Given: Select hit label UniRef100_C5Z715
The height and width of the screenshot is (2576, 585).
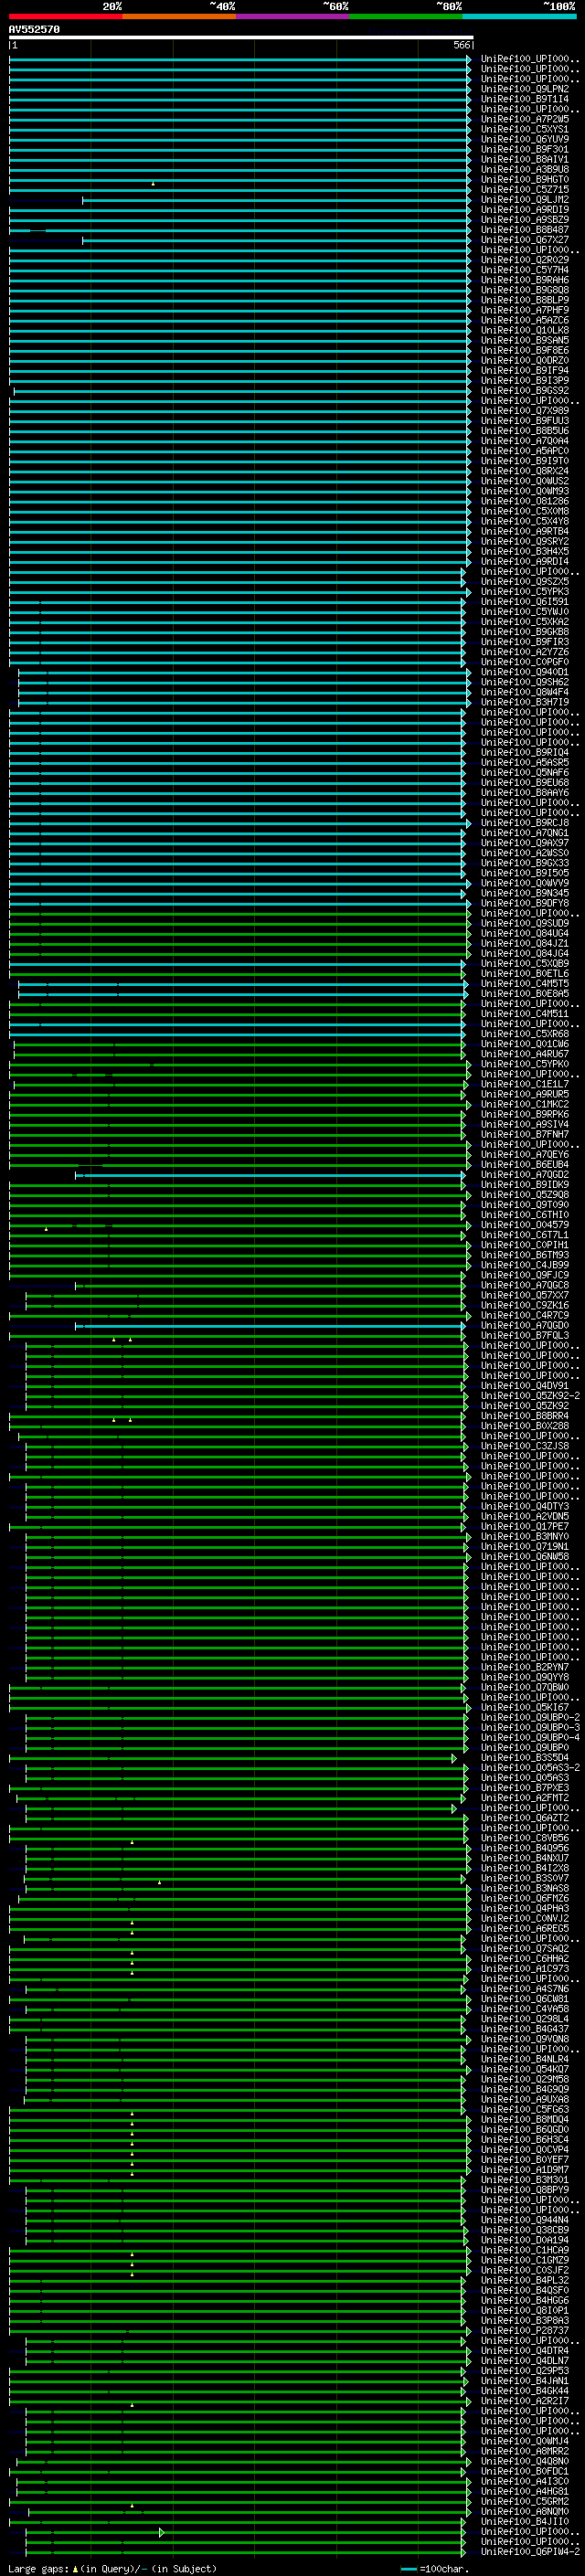Looking at the screenshot, I should (525, 189).
